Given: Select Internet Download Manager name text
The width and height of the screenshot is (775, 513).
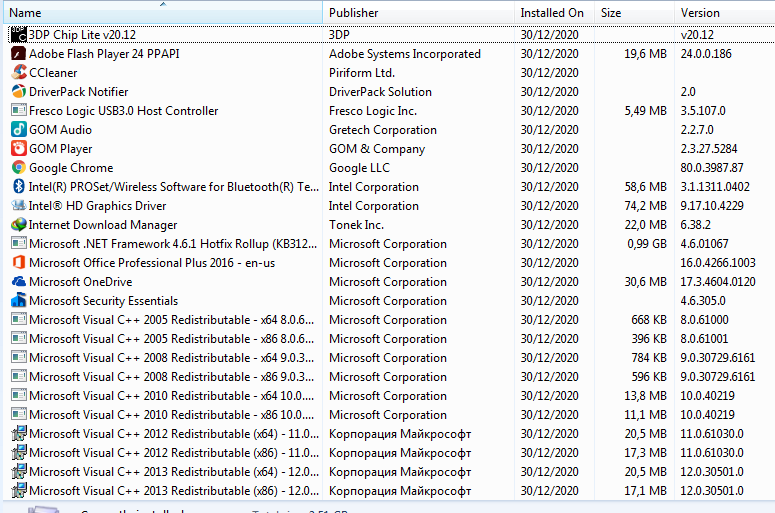Looking at the screenshot, I should 103,225.
